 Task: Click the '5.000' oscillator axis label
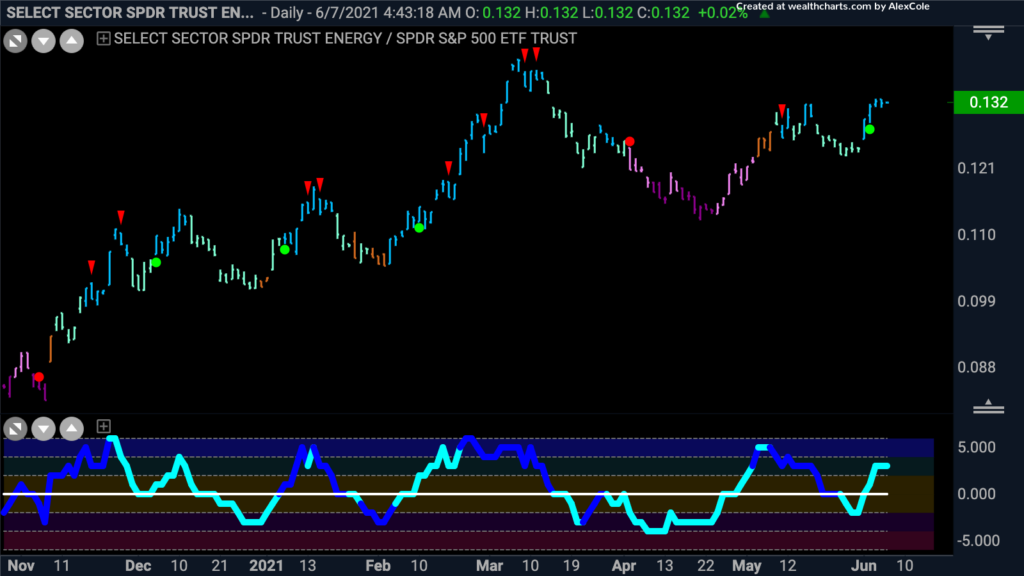tap(976, 447)
